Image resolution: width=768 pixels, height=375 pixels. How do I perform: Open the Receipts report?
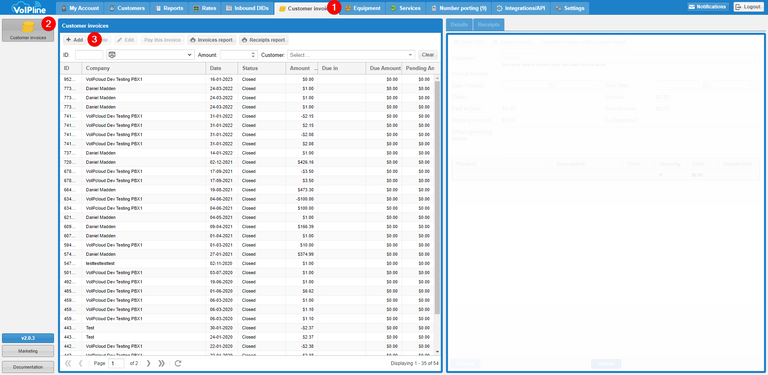(x=264, y=40)
